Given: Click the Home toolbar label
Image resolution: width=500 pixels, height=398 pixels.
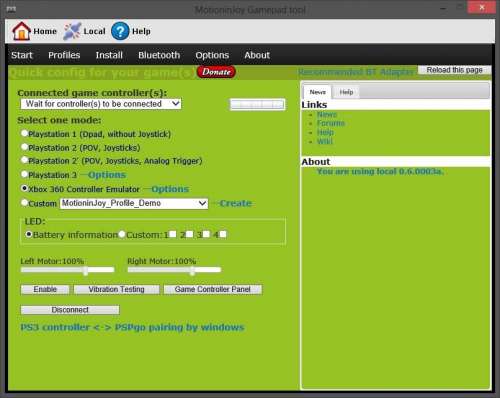Looking at the screenshot, I should (45, 31).
